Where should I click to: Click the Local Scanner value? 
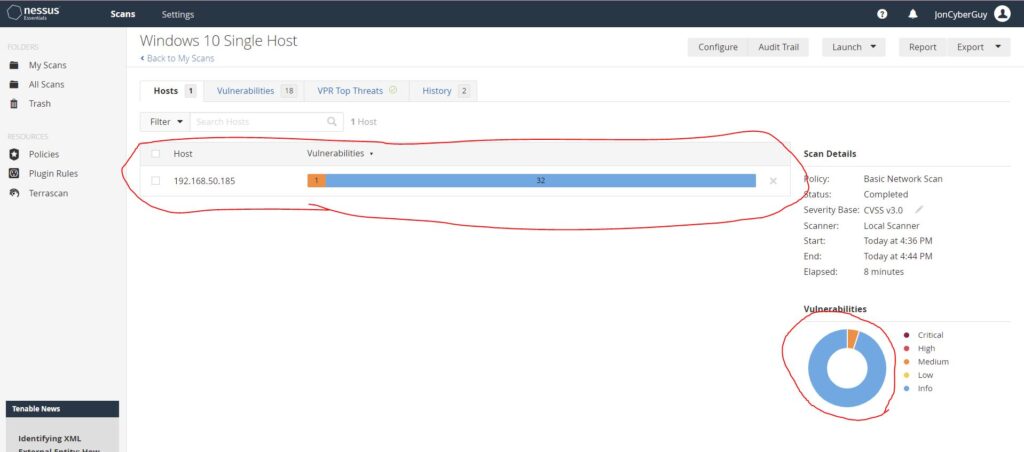pyautogui.click(x=891, y=225)
